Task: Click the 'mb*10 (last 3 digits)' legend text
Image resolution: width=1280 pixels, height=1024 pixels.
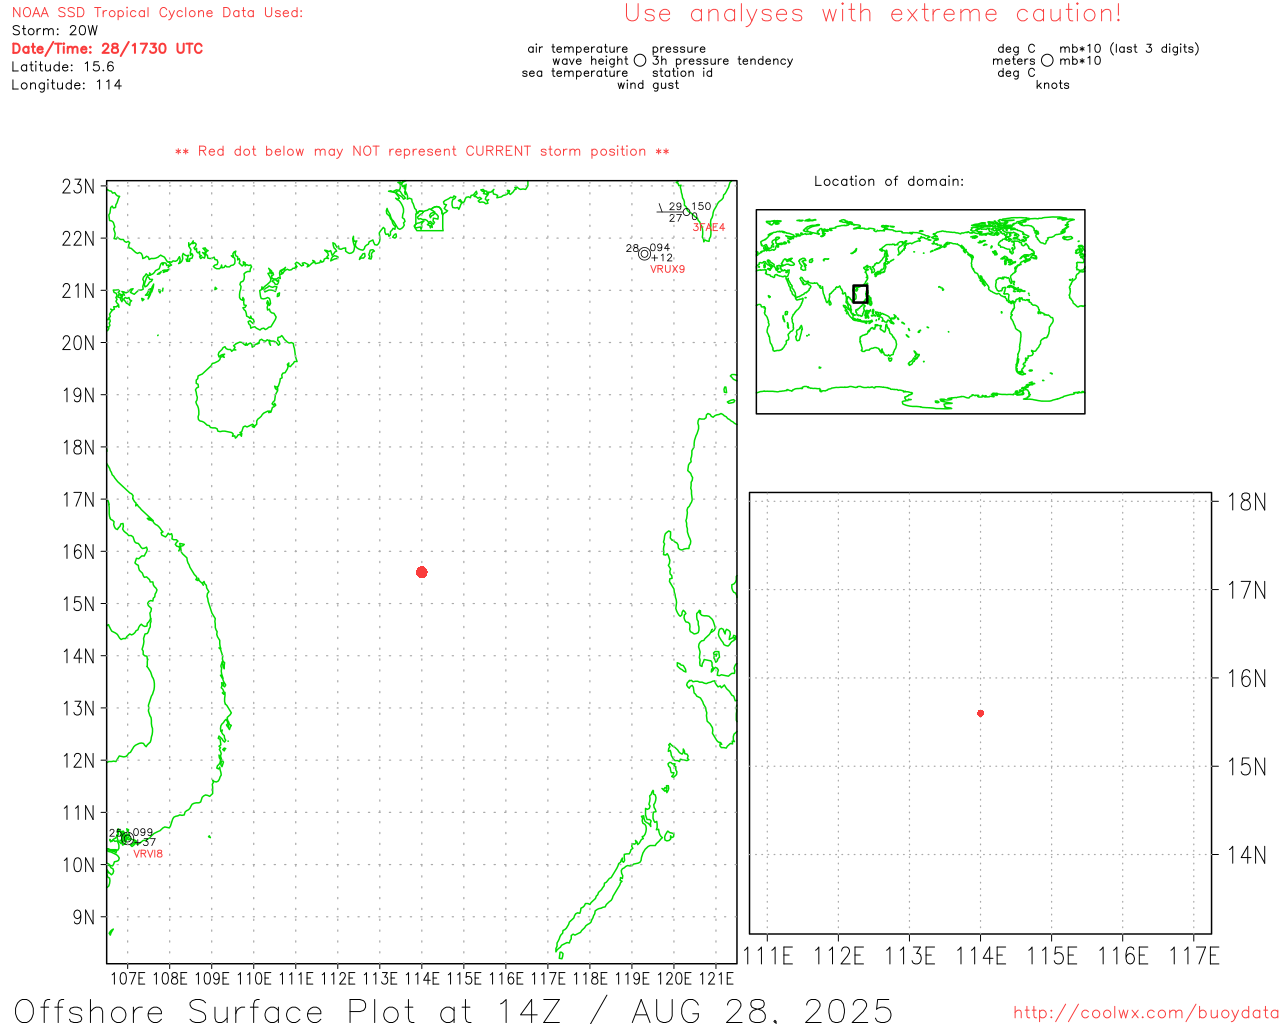Action: [1129, 49]
